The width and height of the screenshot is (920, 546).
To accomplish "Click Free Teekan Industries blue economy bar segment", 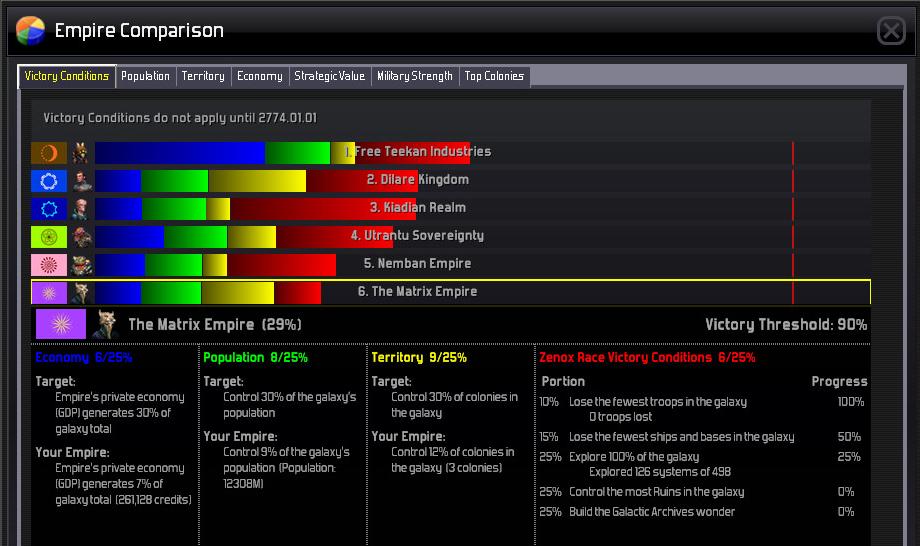I will click(x=180, y=153).
